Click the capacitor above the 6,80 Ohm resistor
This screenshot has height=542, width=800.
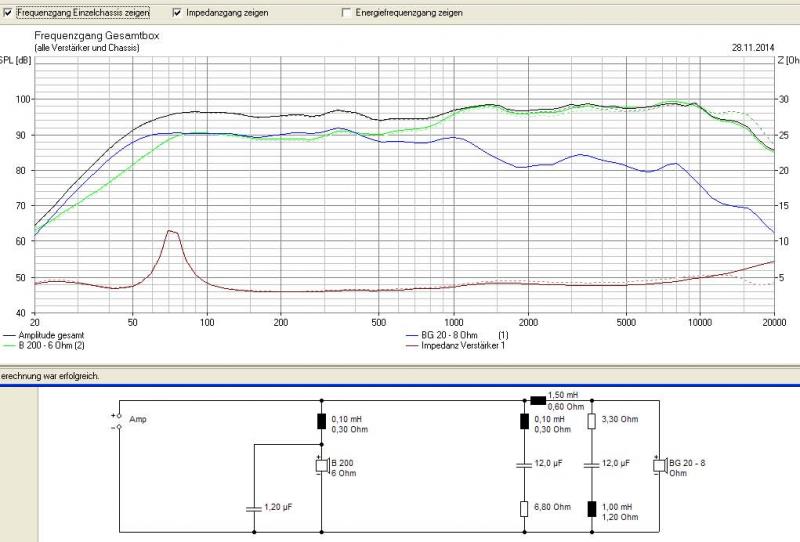point(524,465)
